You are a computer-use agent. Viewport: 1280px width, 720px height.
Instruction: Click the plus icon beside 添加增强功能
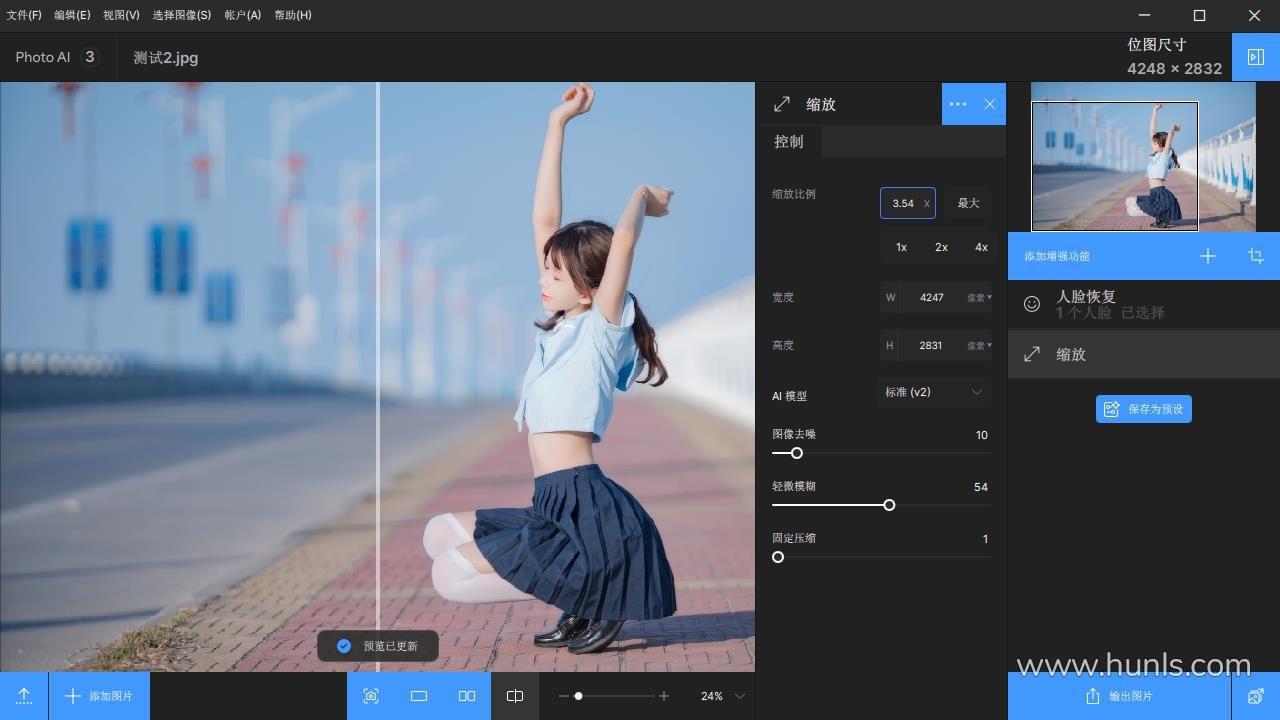click(1208, 256)
